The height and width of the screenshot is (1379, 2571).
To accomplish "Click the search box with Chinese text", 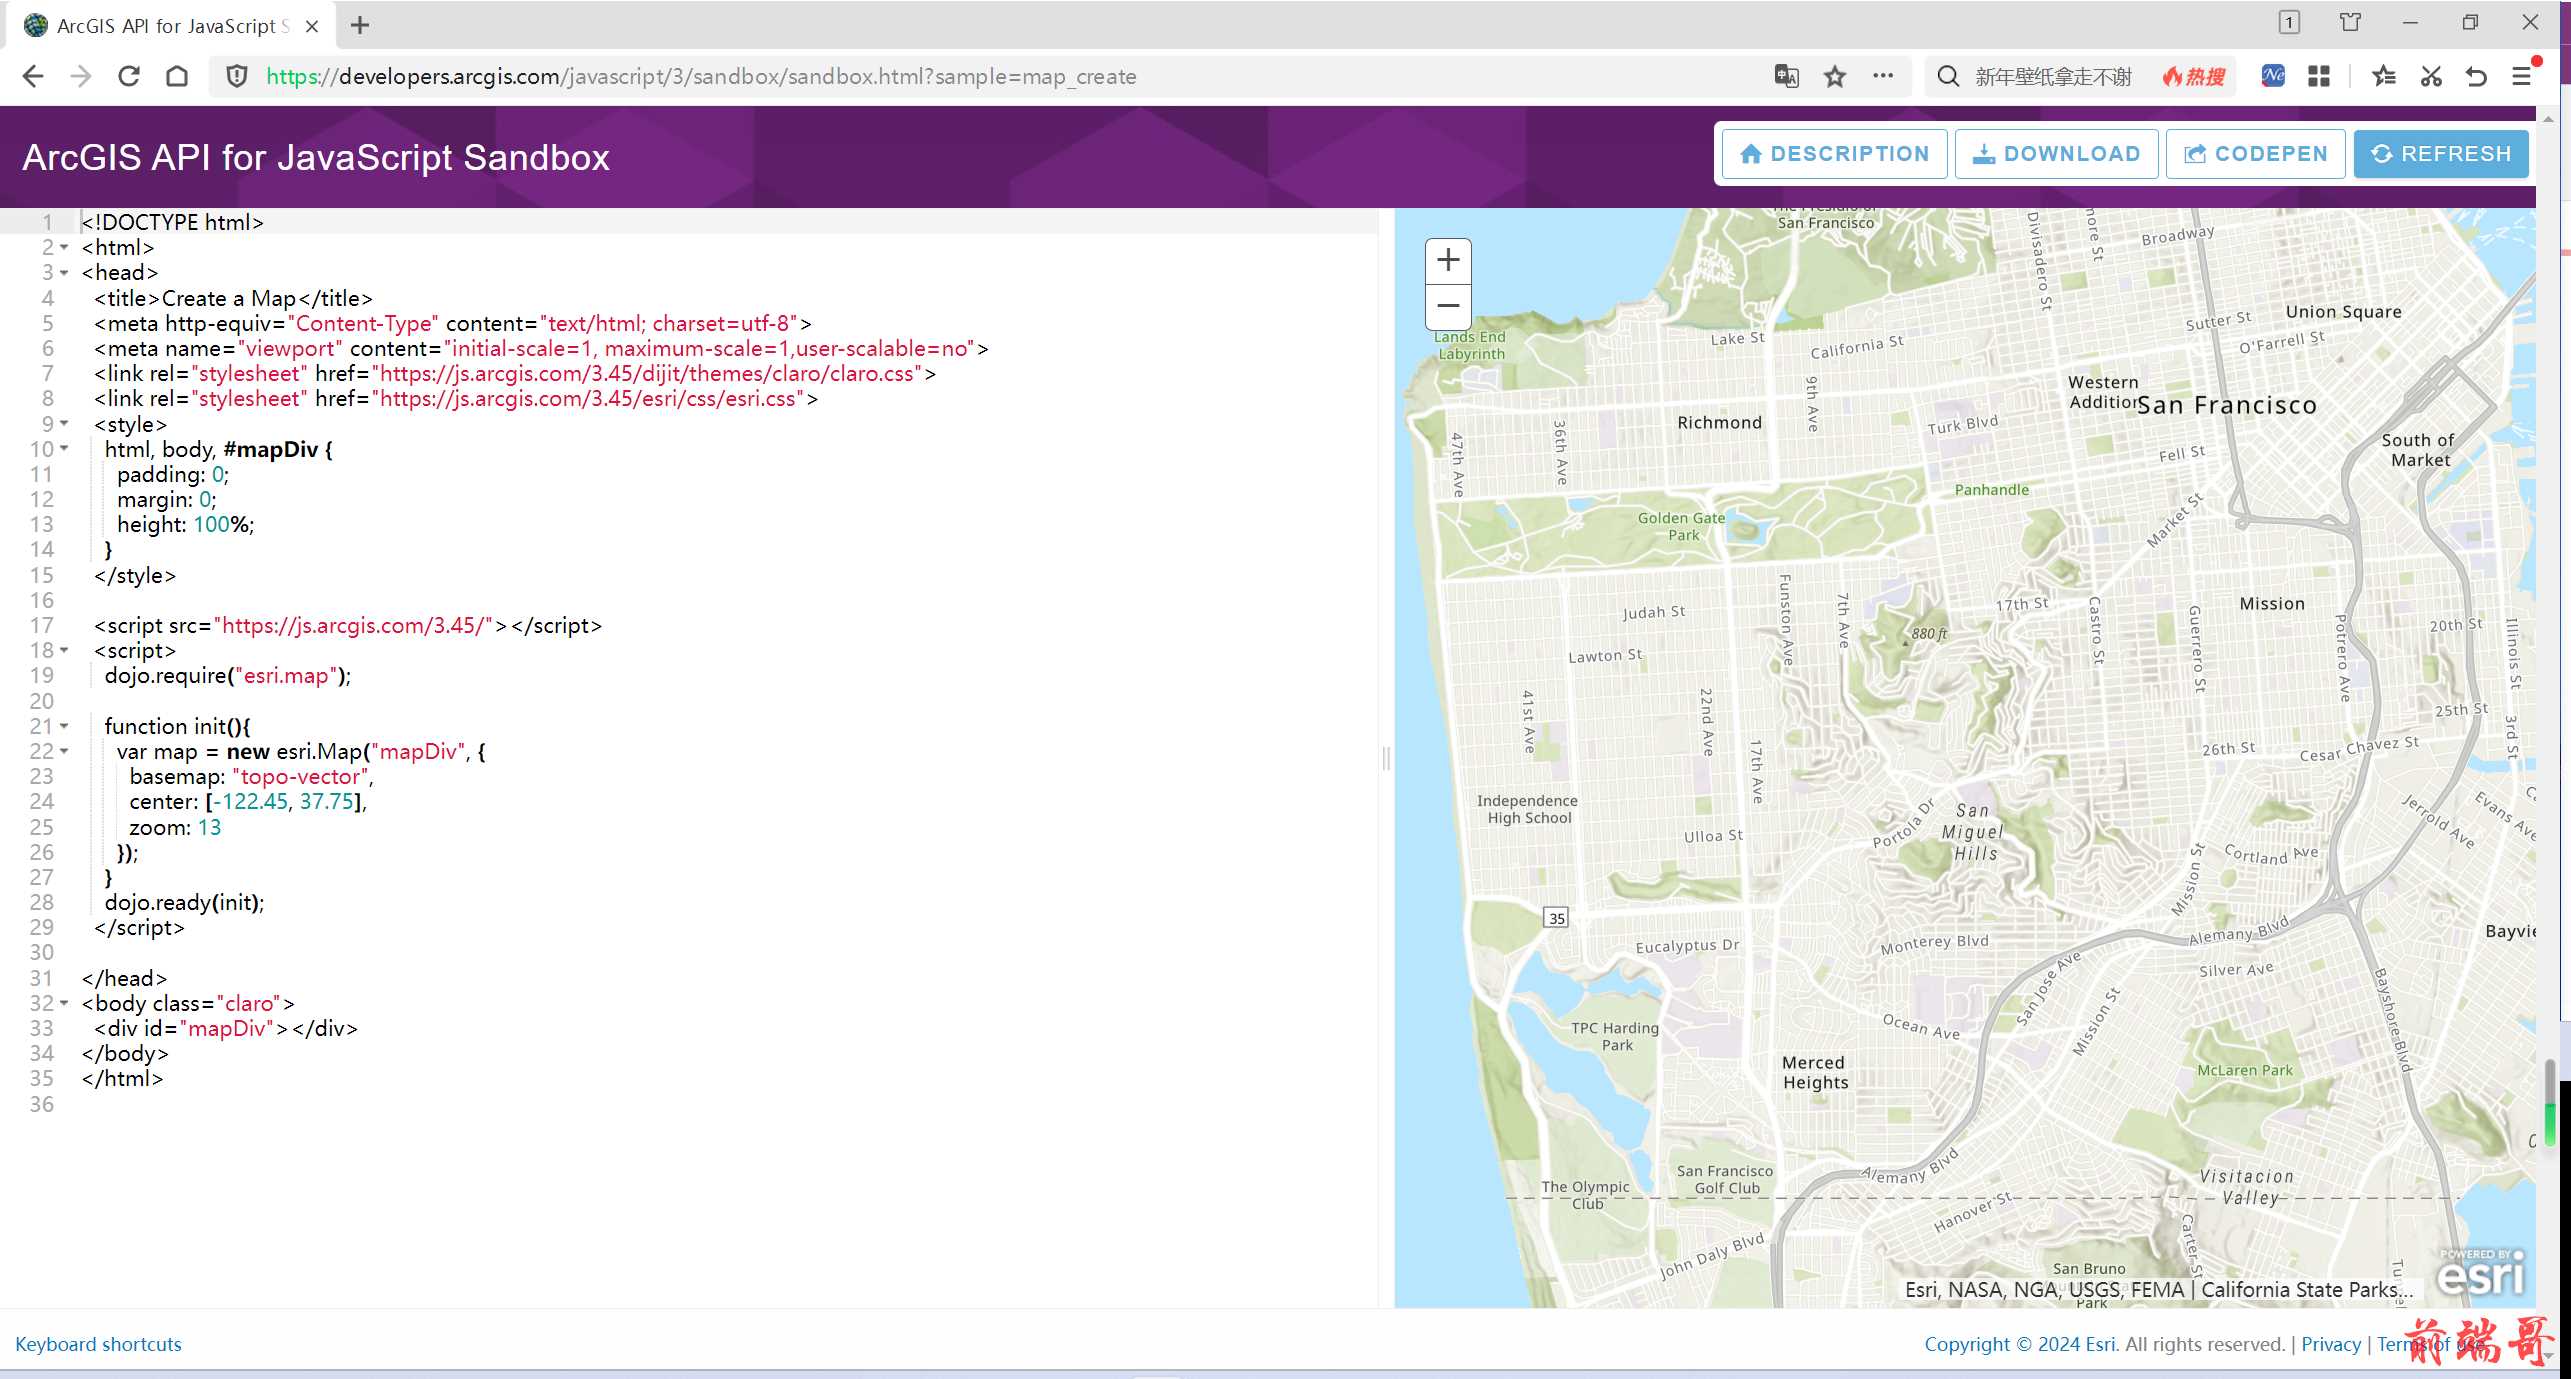I will (x=2052, y=76).
